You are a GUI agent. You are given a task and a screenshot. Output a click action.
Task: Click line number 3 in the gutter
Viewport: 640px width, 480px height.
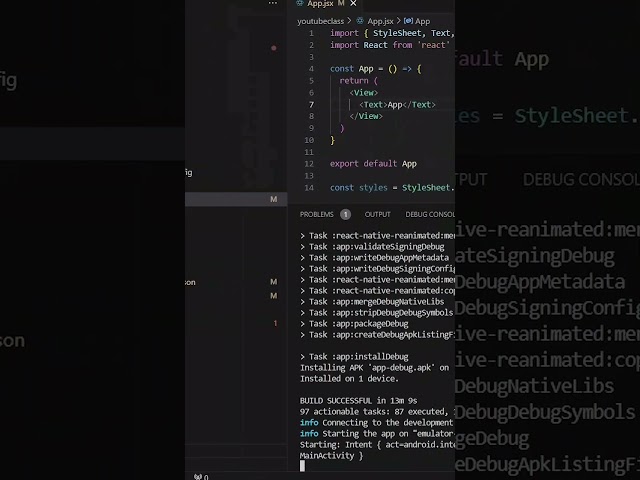point(311,57)
